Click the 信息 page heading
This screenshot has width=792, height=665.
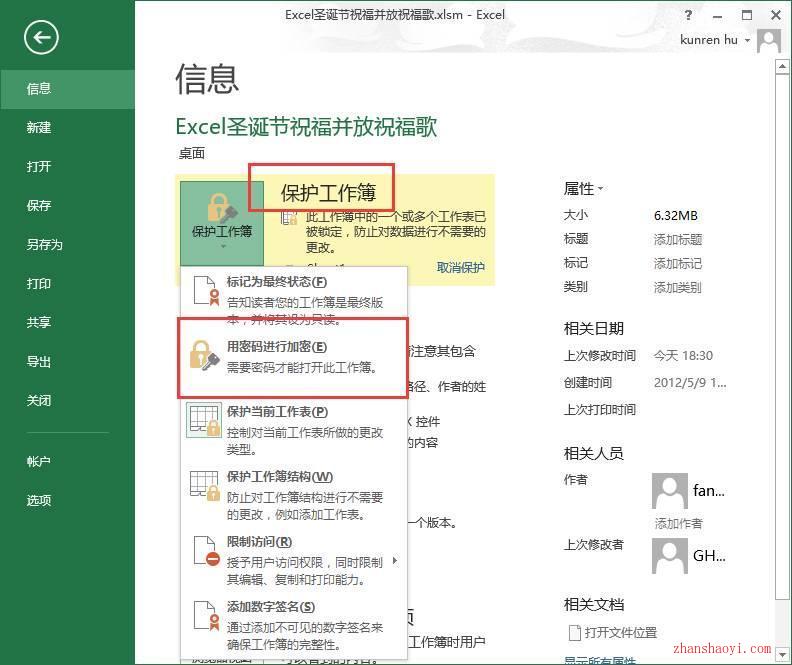(207, 79)
